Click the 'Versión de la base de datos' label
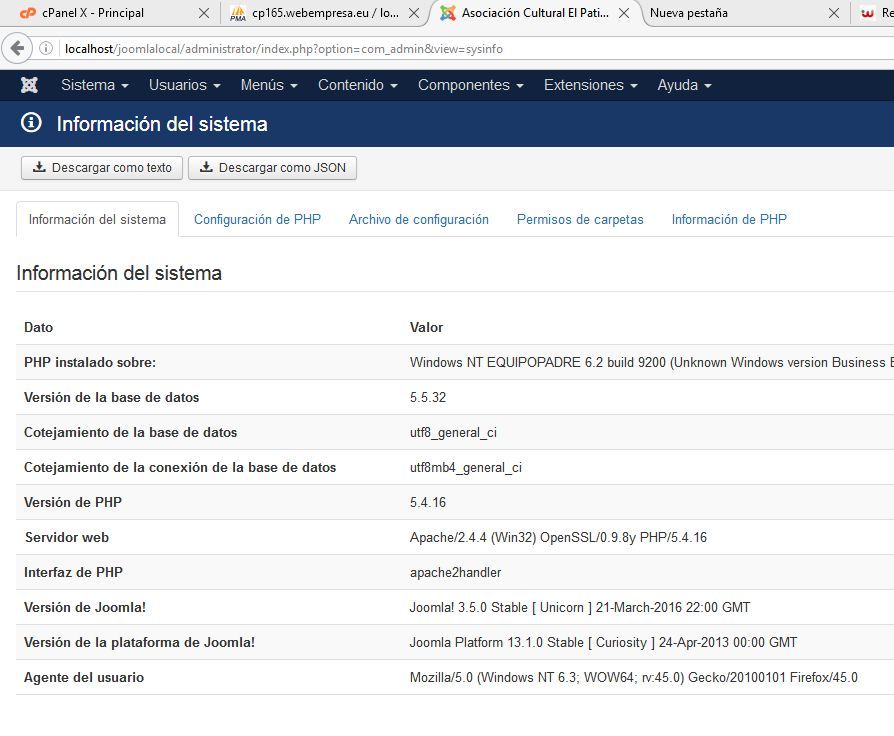Viewport: 894px width, 736px height. point(111,397)
